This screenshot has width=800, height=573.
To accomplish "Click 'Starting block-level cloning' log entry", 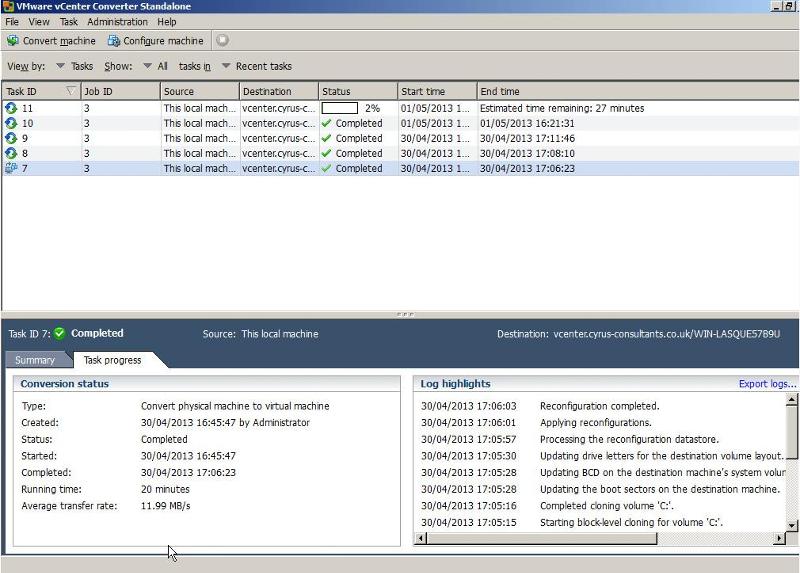I will pyautogui.click(x=631, y=522).
